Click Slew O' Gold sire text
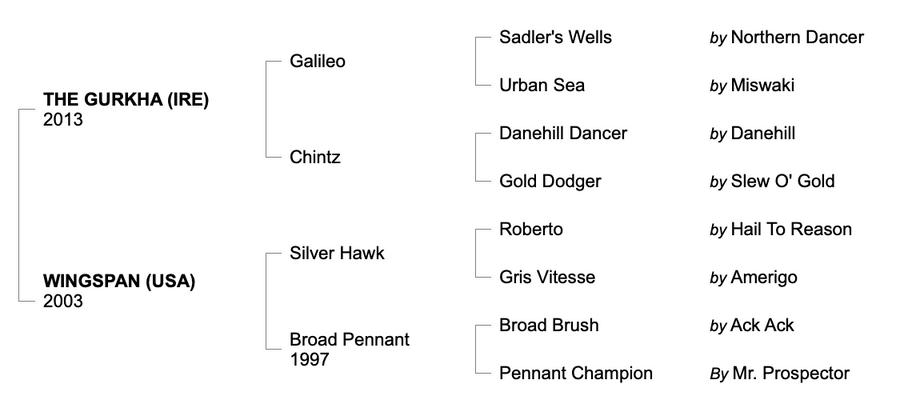 [x=782, y=181]
